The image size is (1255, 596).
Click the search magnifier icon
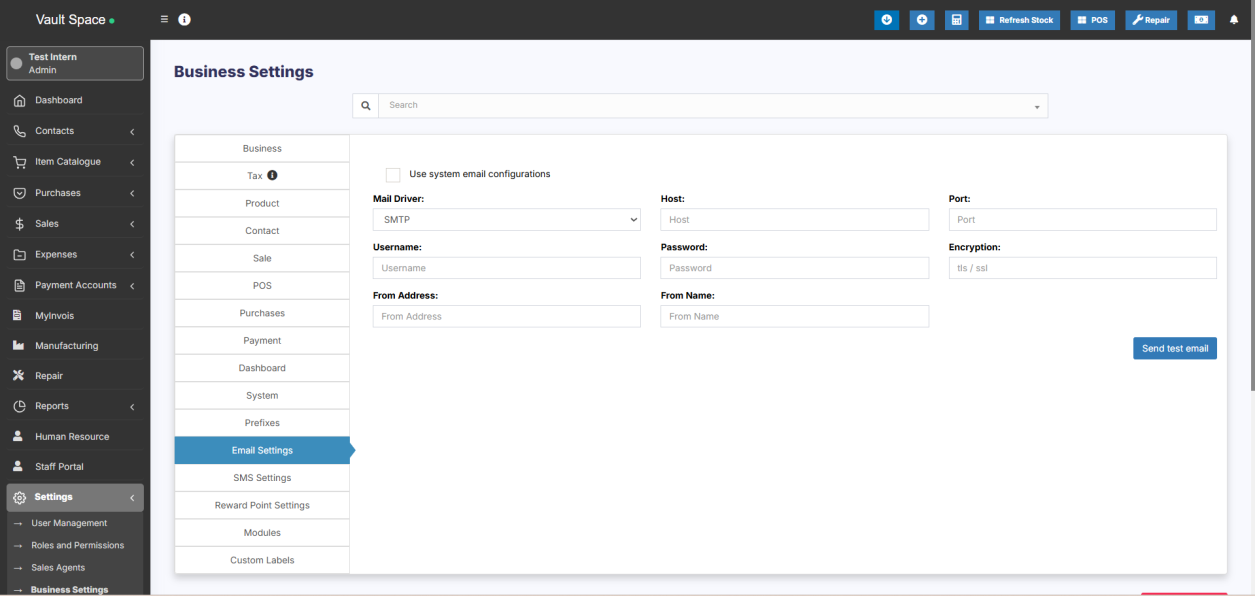click(x=365, y=105)
